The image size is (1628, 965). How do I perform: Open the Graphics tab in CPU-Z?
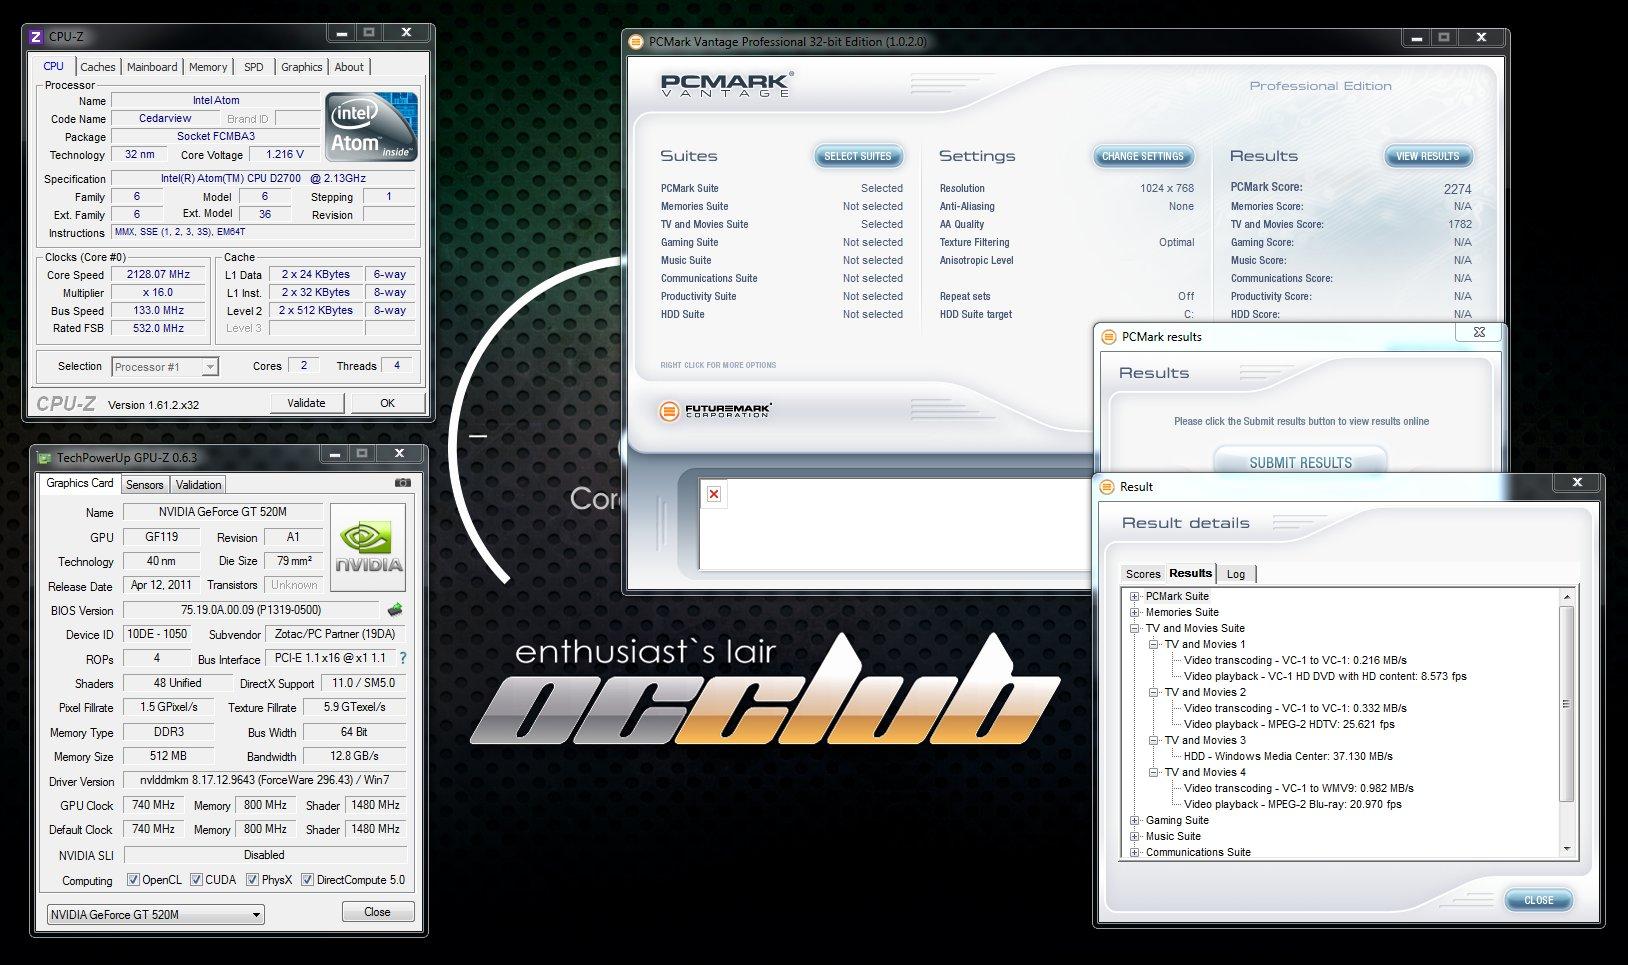[x=301, y=67]
